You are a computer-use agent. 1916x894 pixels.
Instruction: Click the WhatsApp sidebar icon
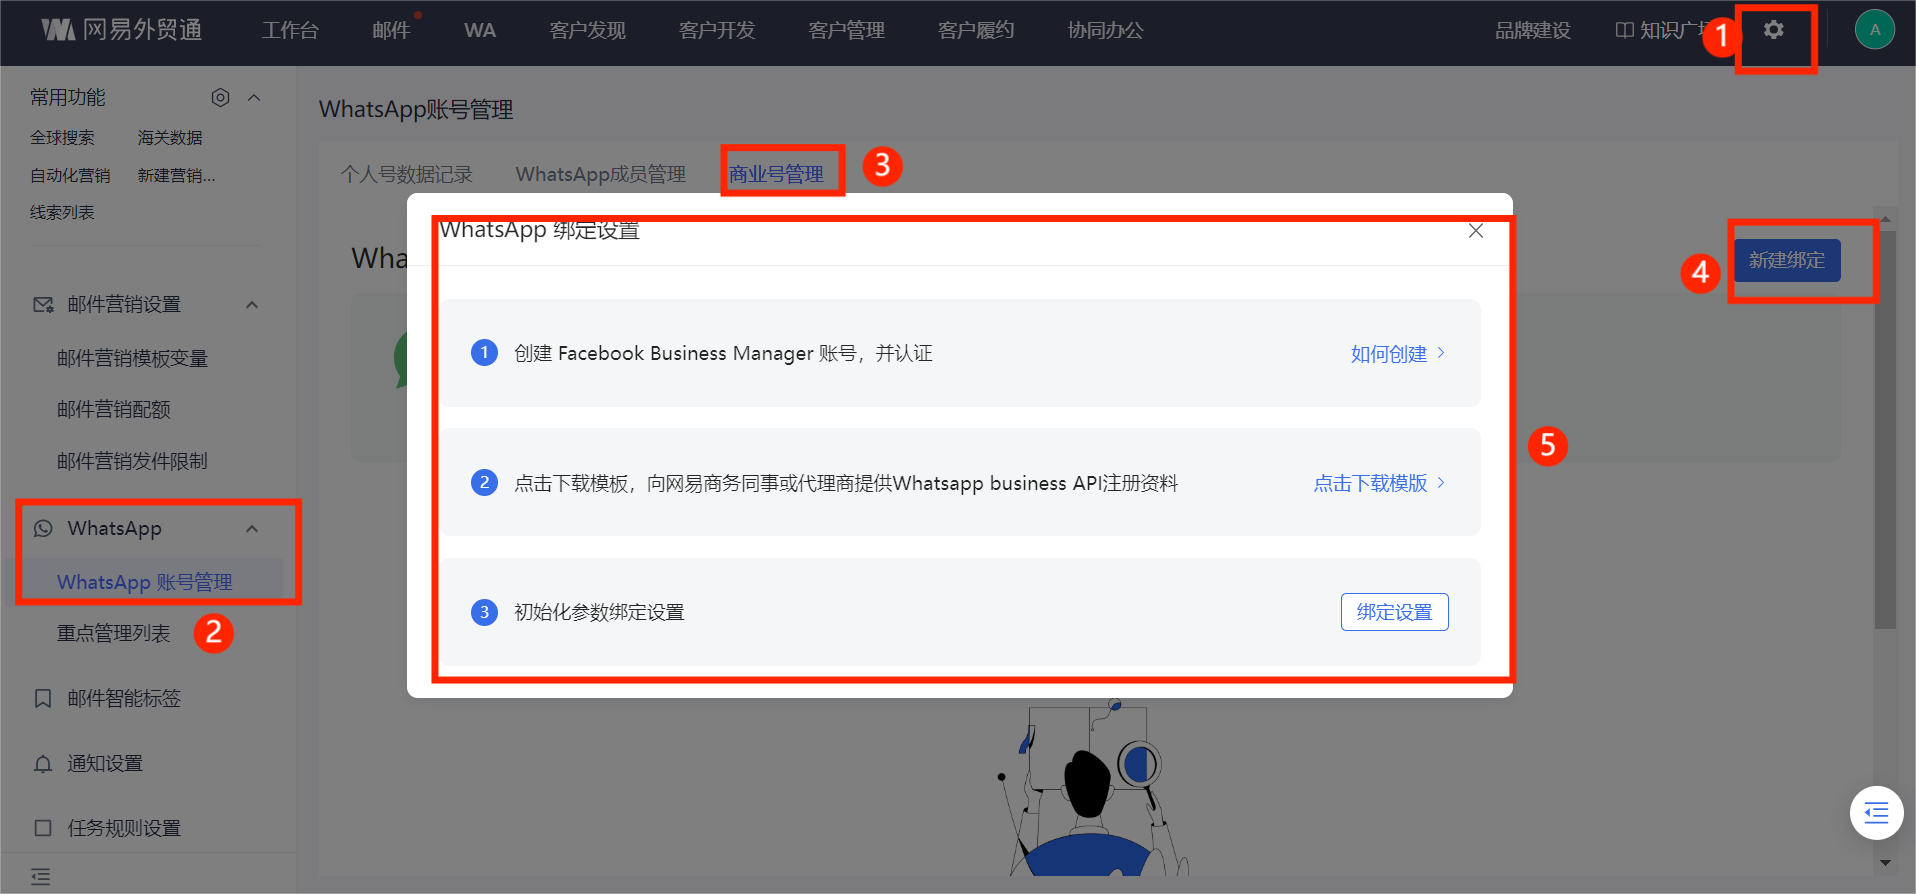(x=43, y=528)
